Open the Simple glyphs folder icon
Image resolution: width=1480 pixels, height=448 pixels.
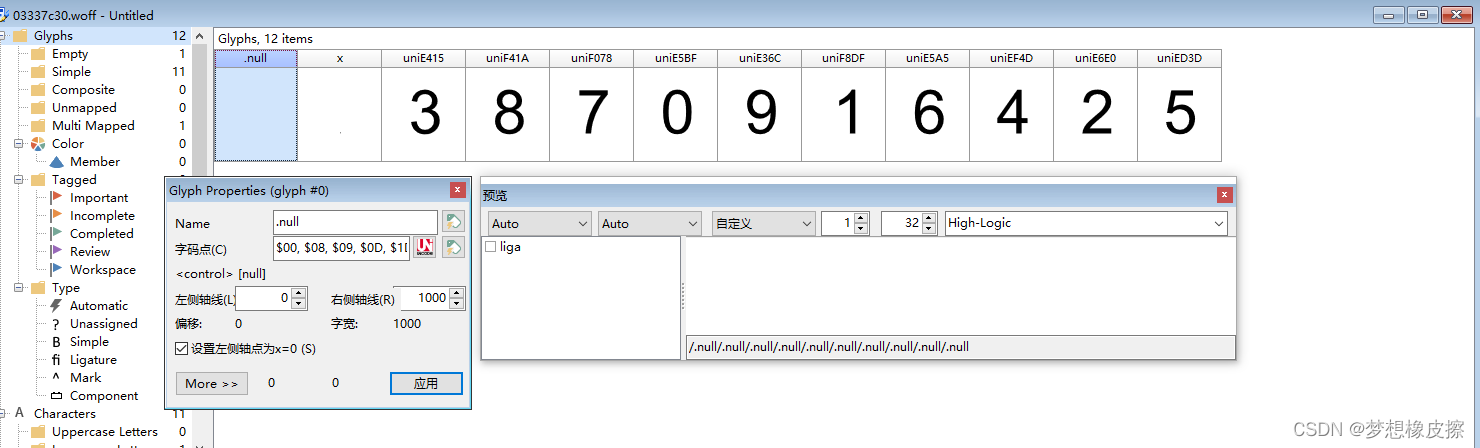(38, 72)
